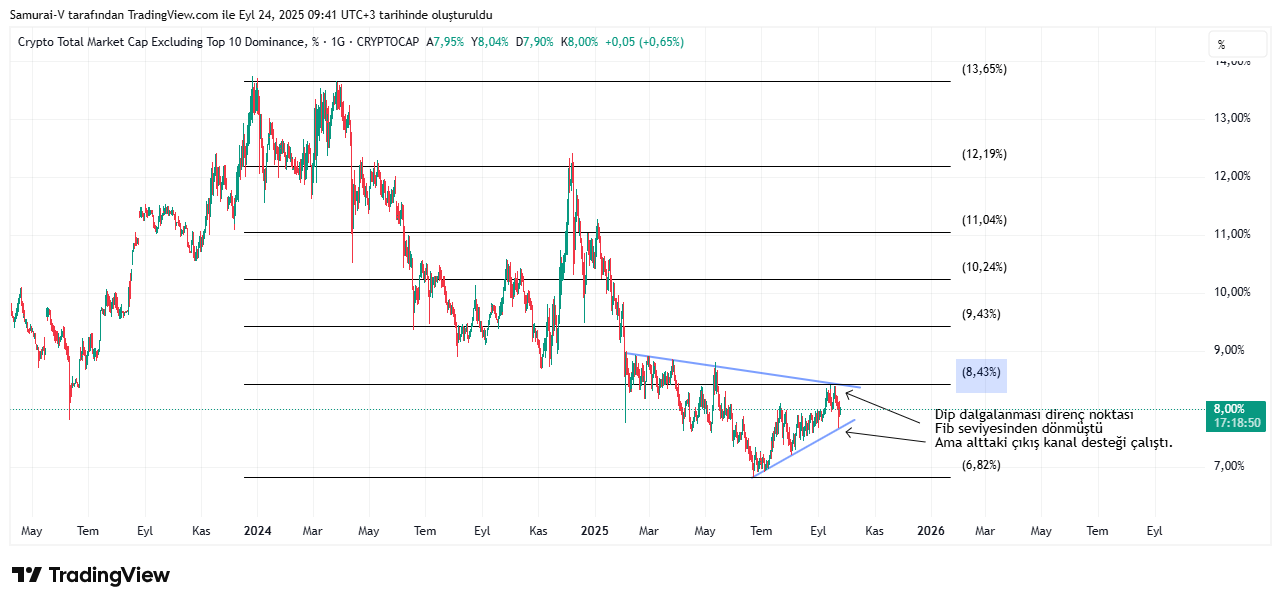The width and height of the screenshot is (1281, 605).
Task: Select the 13,65% Fibonacci level label
Action: (x=984, y=69)
